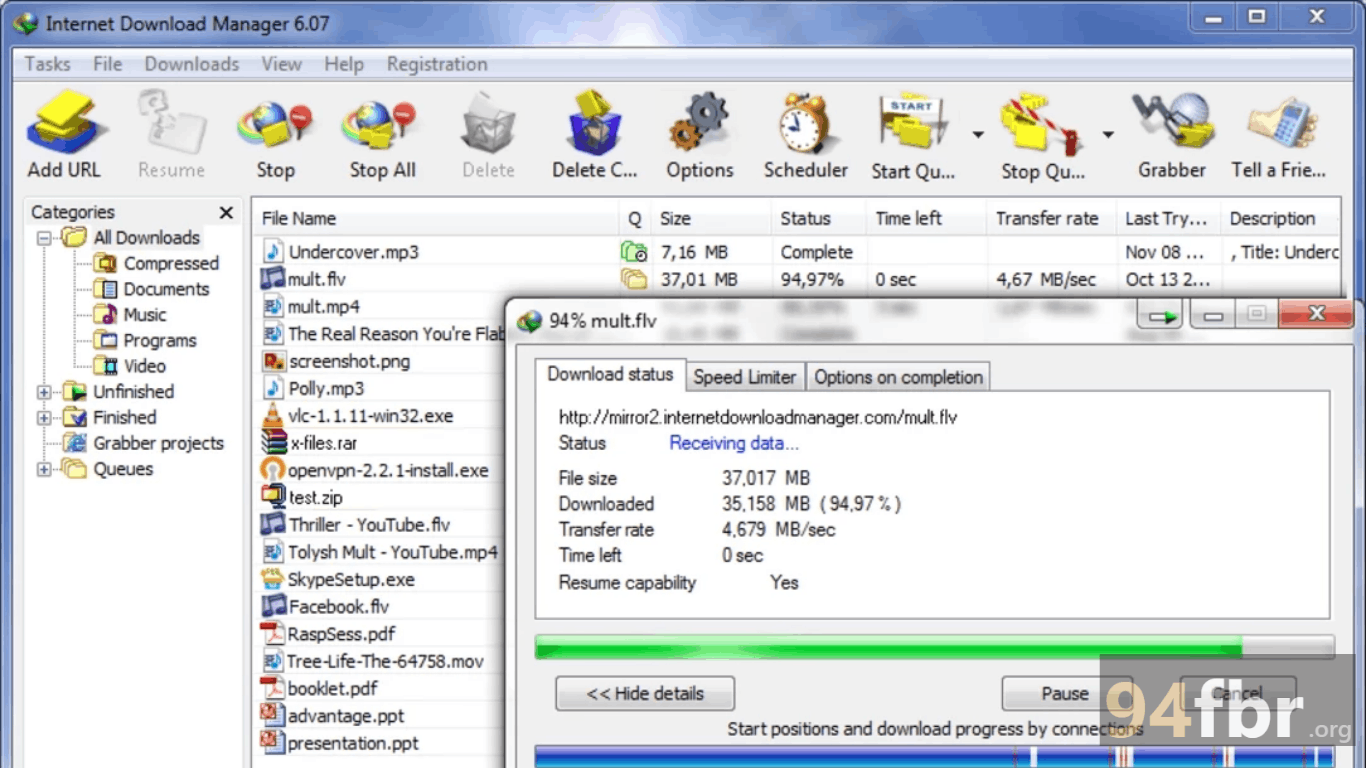Click the queue icon in mult.flv row

[x=634, y=279]
